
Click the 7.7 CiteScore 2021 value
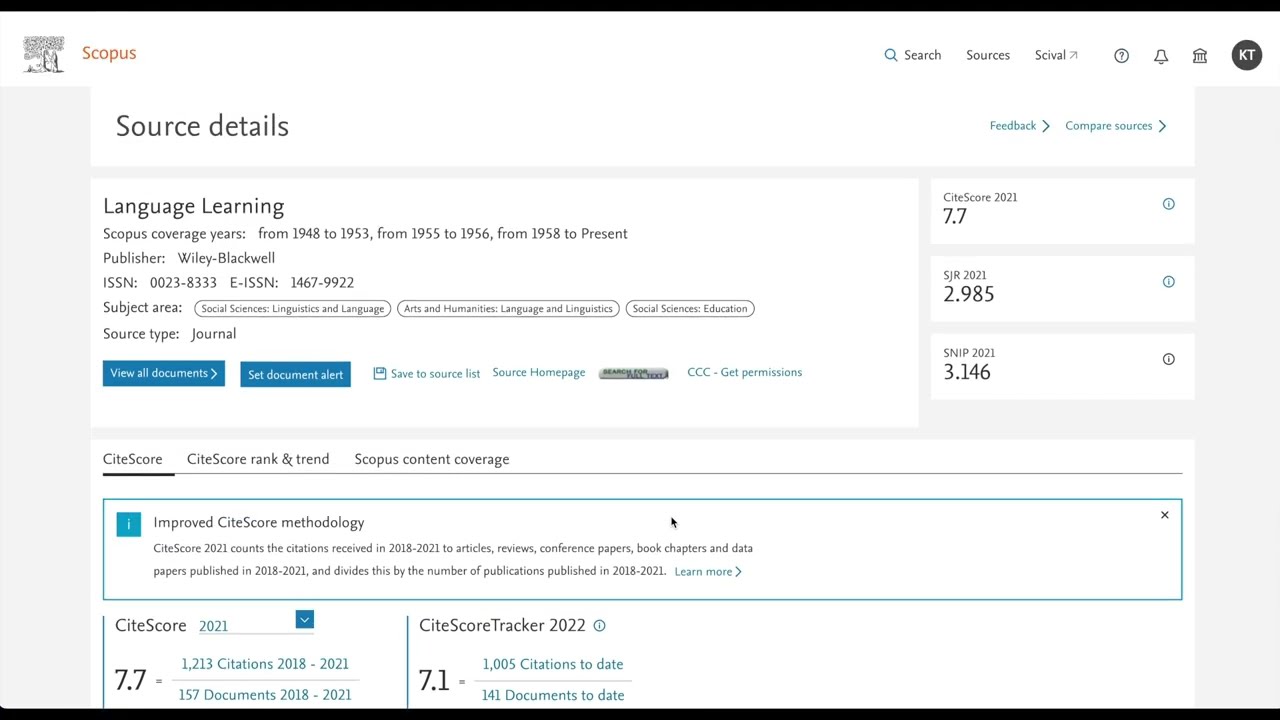955,217
